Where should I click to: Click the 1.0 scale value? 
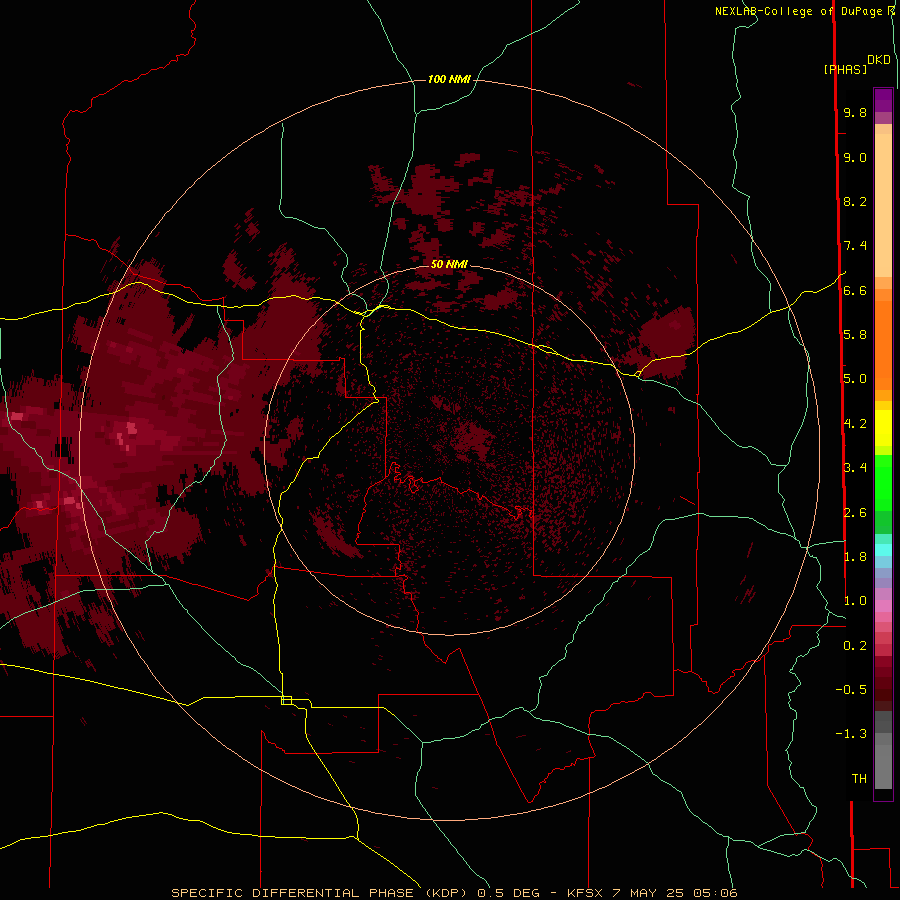click(855, 601)
